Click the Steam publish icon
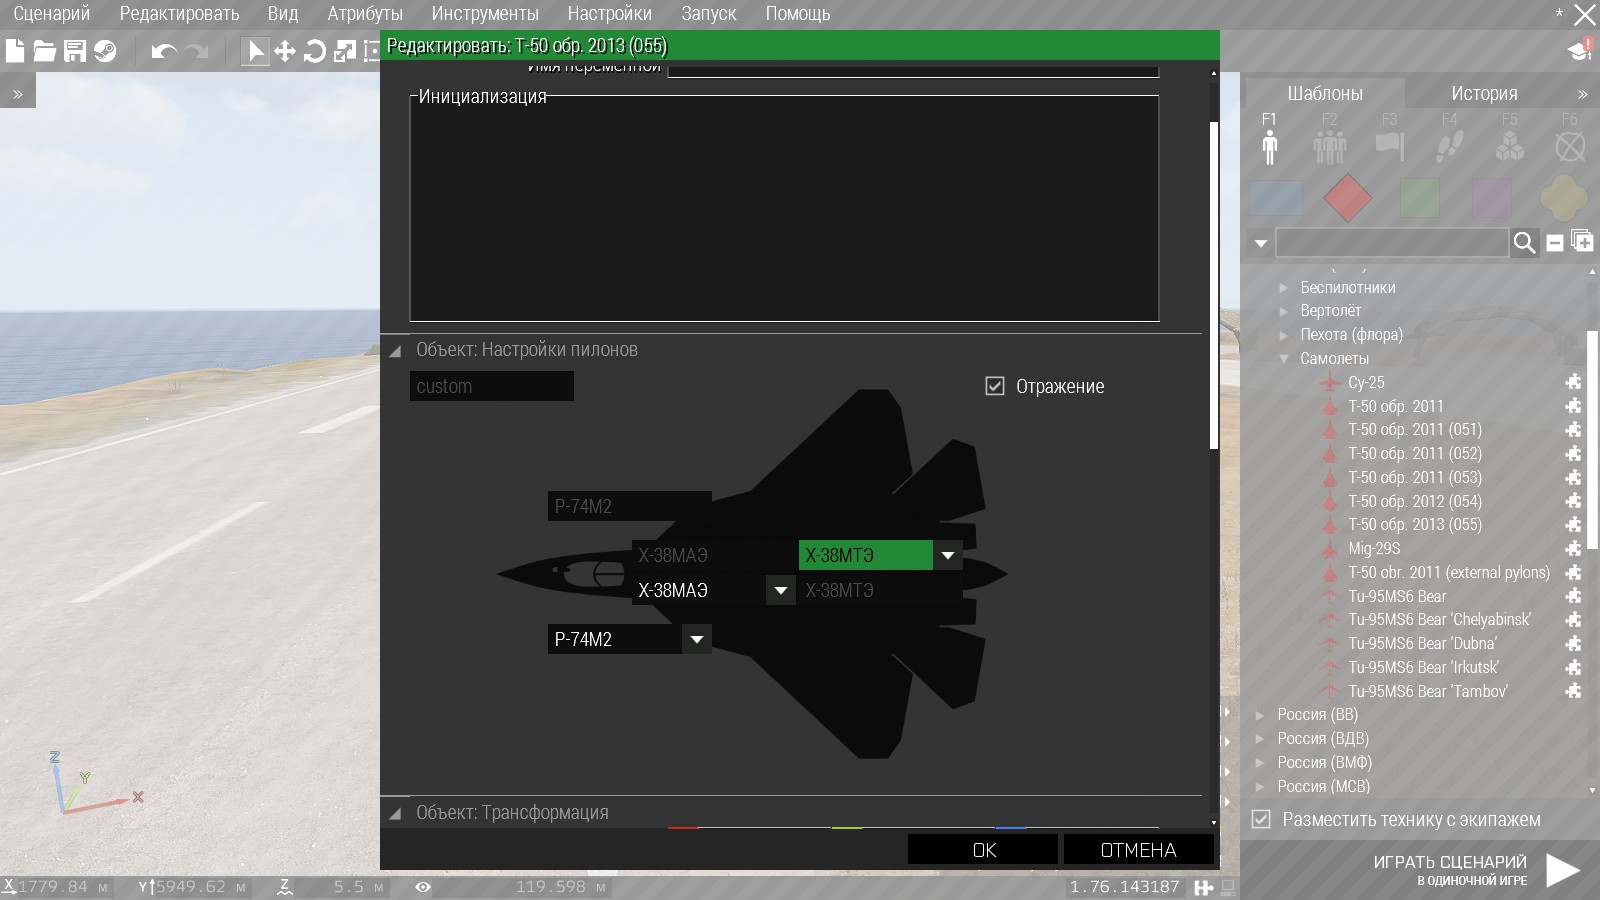The height and width of the screenshot is (900, 1600). pos(105,51)
